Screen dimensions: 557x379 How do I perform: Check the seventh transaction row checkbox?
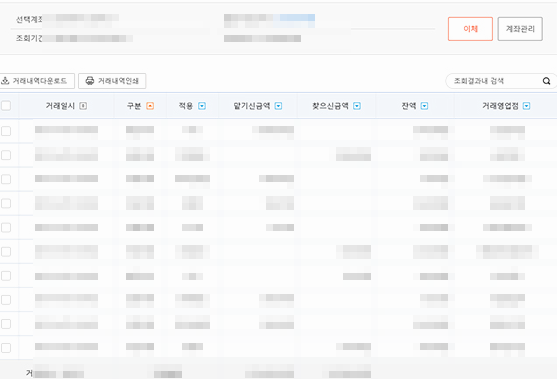coord(6,276)
